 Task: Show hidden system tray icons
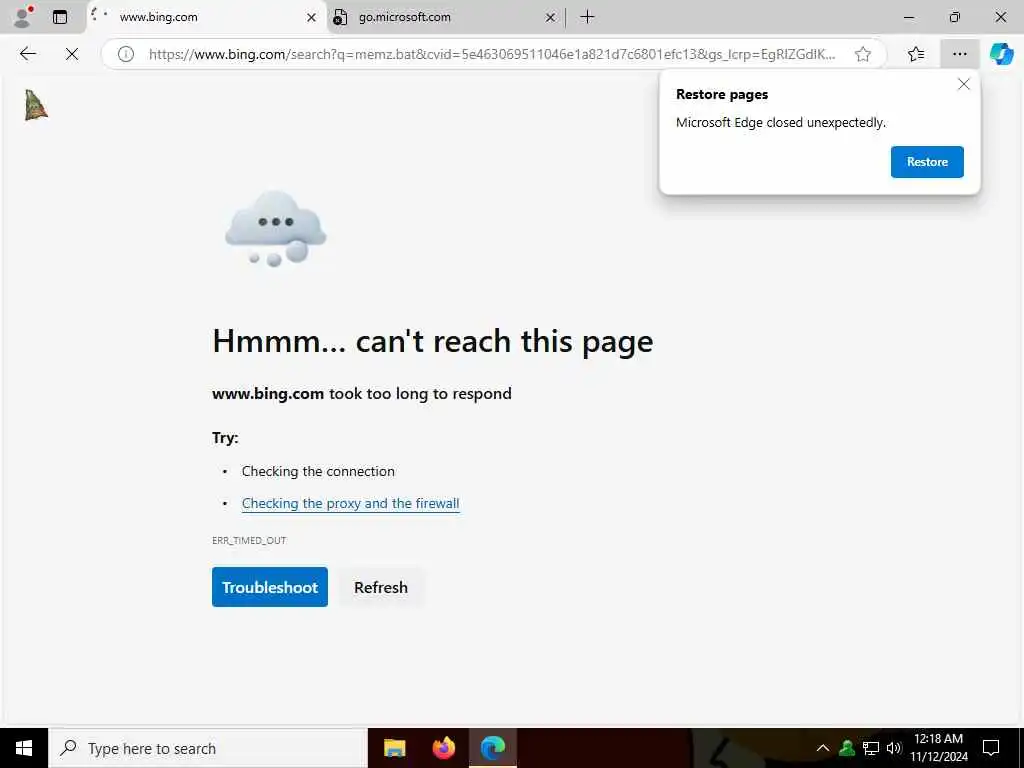click(x=823, y=748)
